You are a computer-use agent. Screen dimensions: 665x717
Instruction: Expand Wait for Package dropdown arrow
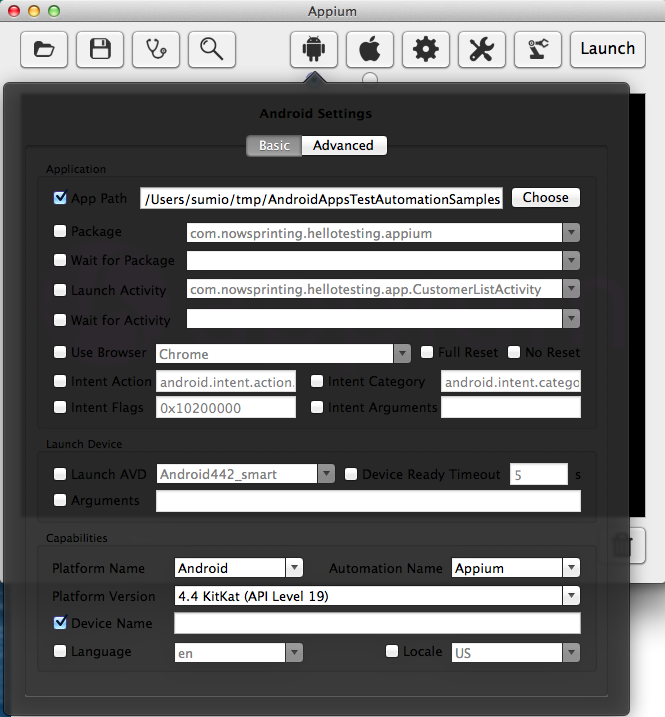(x=571, y=261)
